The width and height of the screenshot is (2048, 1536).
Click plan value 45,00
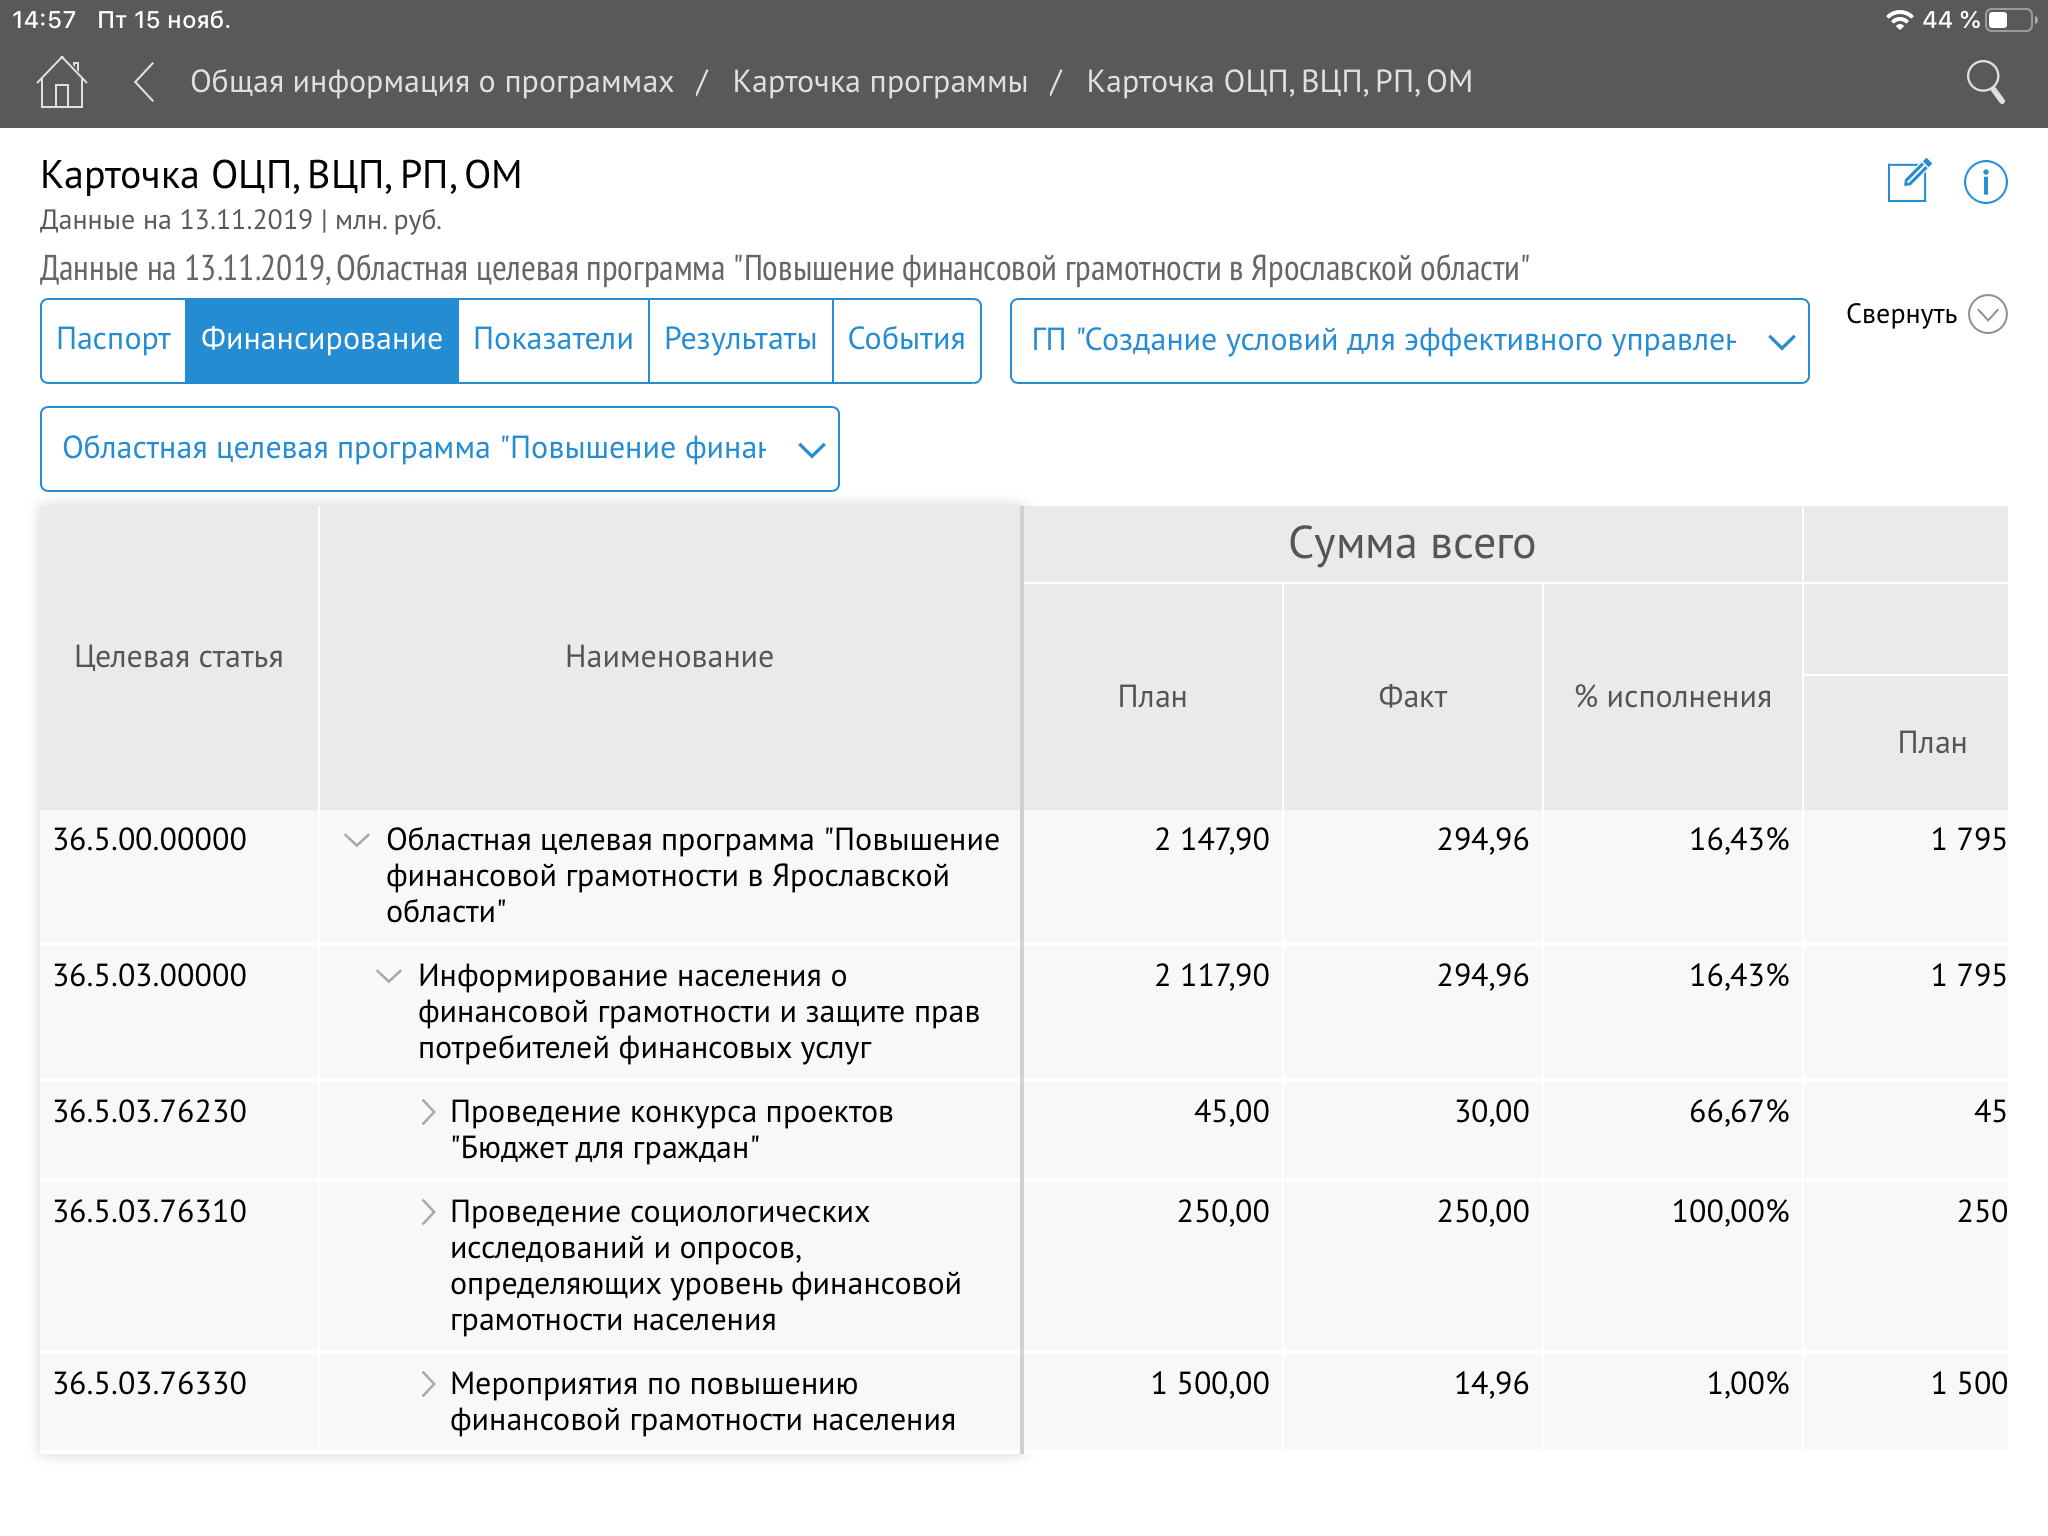pyautogui.click(x=1231, y=1112)
